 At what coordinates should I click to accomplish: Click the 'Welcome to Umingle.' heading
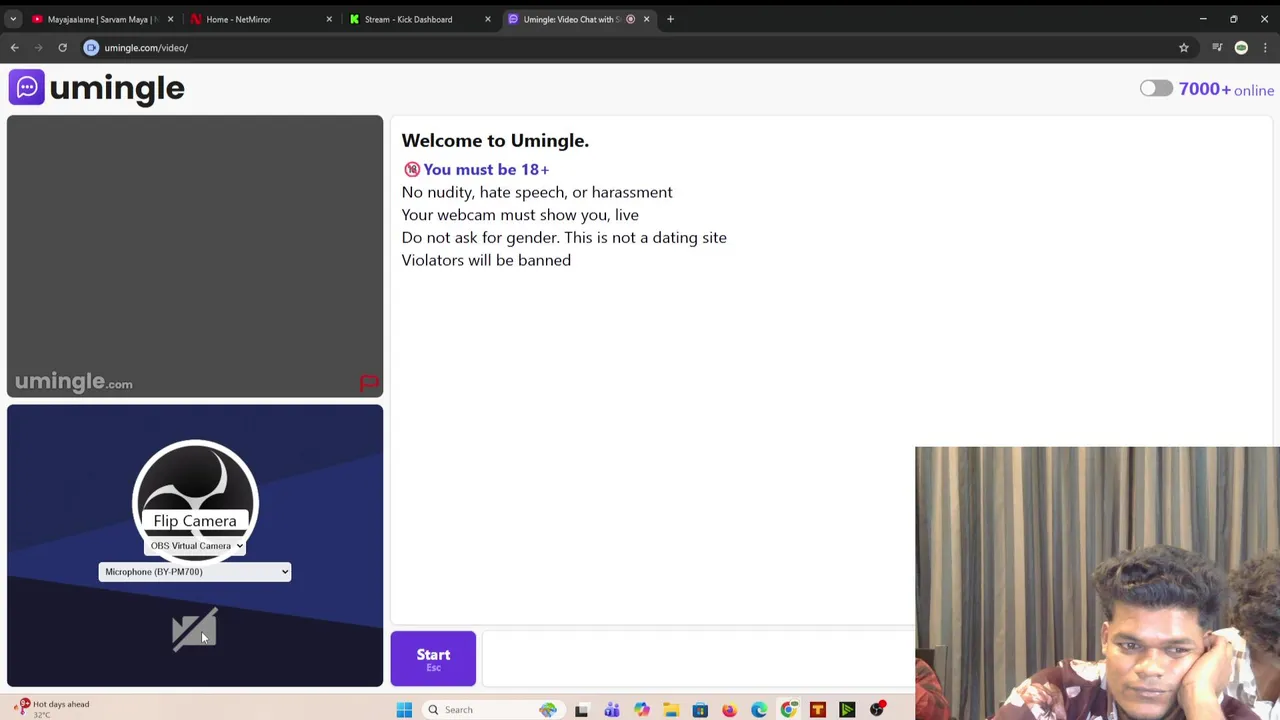(495, 140)
